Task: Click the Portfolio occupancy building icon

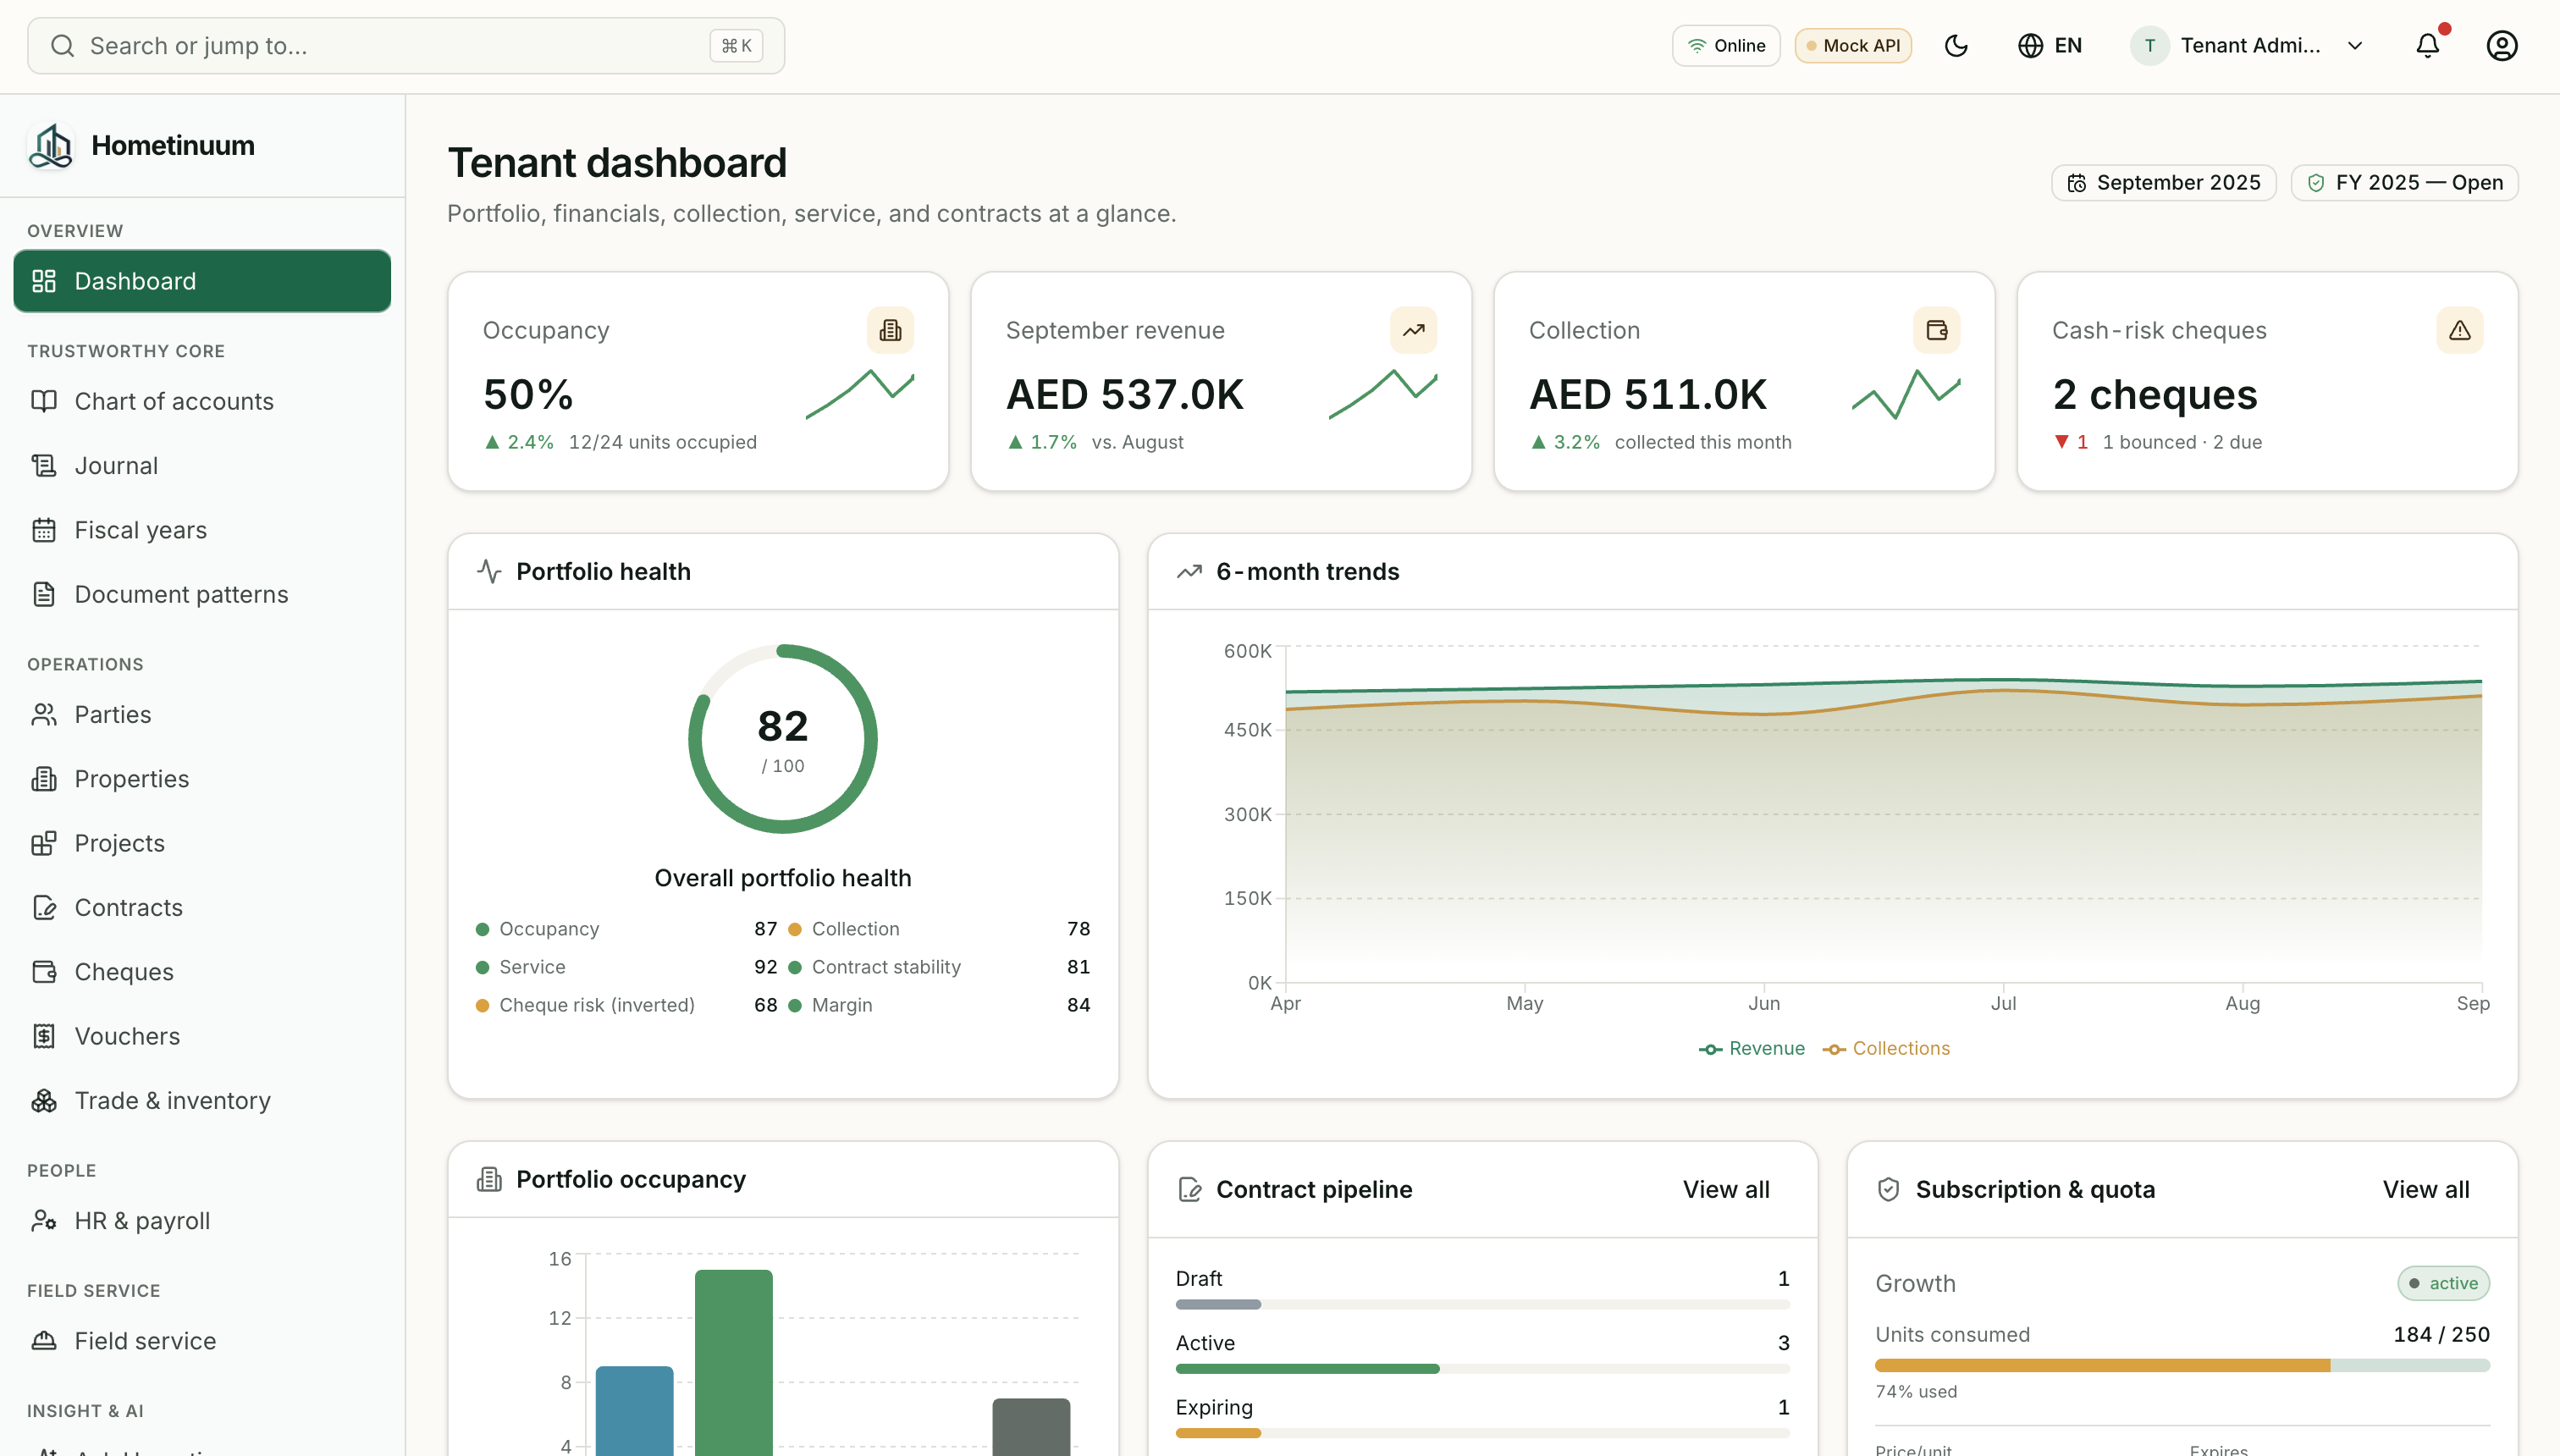Action: [x=489, y=1180]
